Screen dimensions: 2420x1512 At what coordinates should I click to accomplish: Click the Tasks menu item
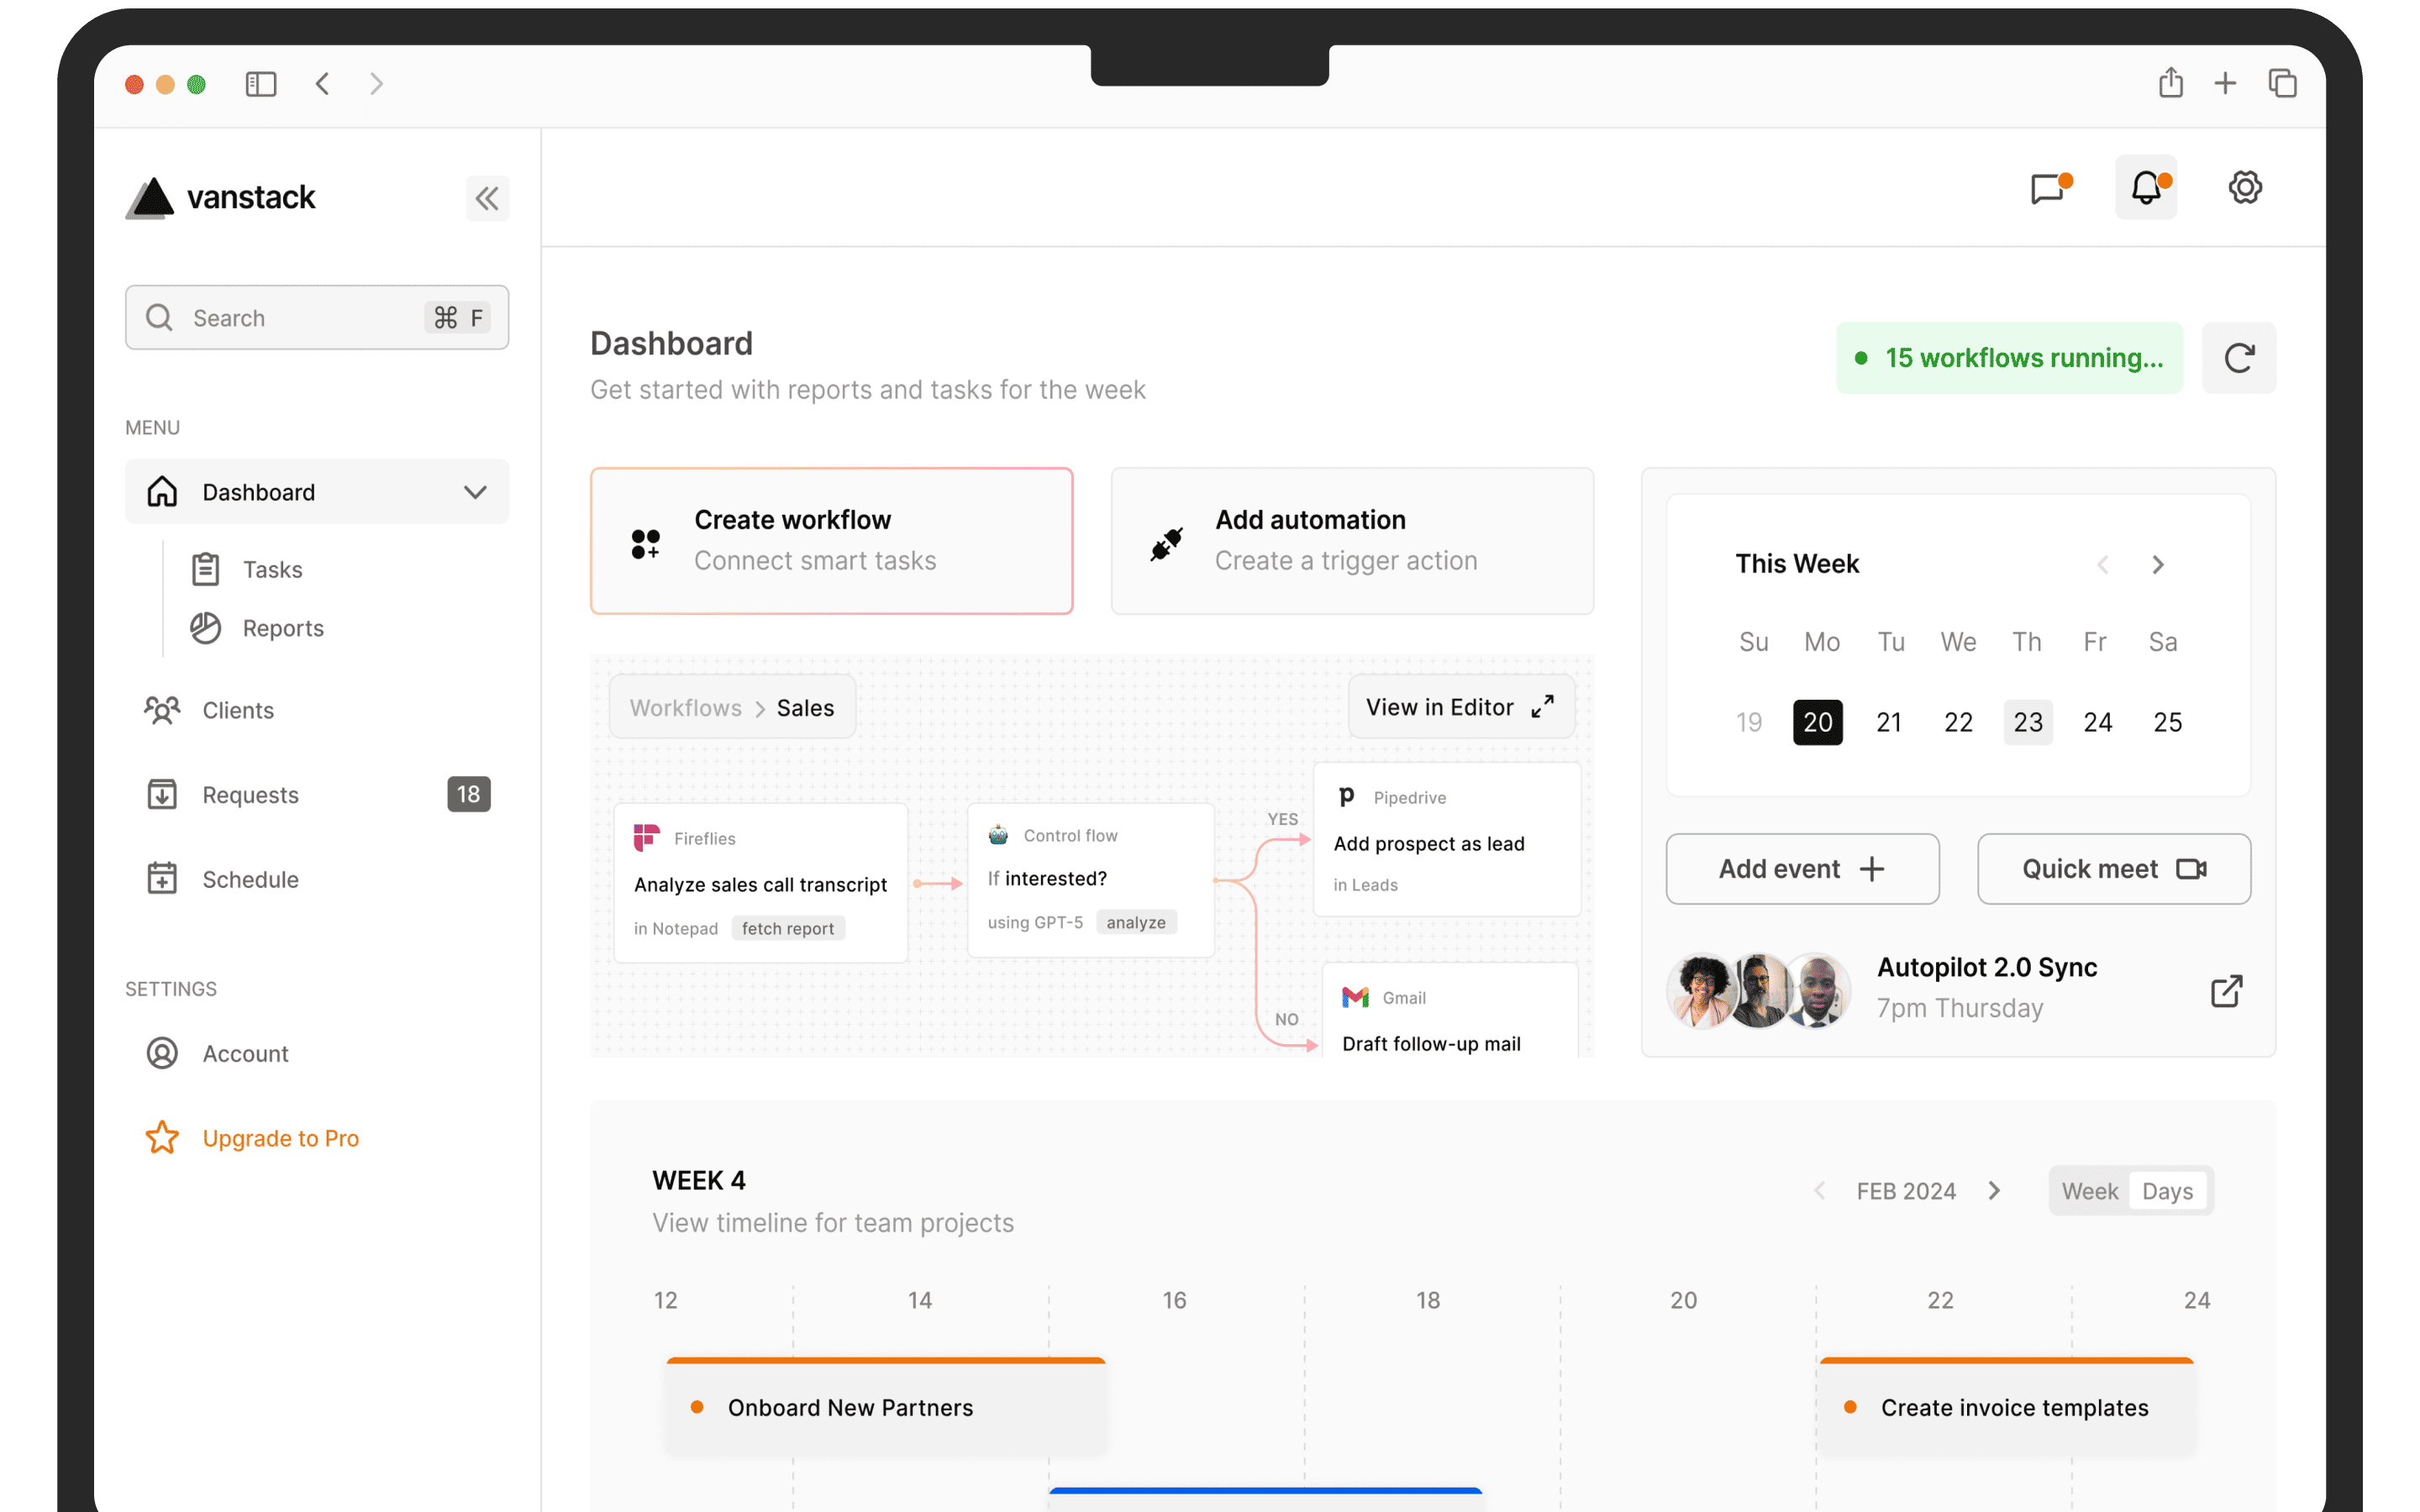tap(271, 568)
